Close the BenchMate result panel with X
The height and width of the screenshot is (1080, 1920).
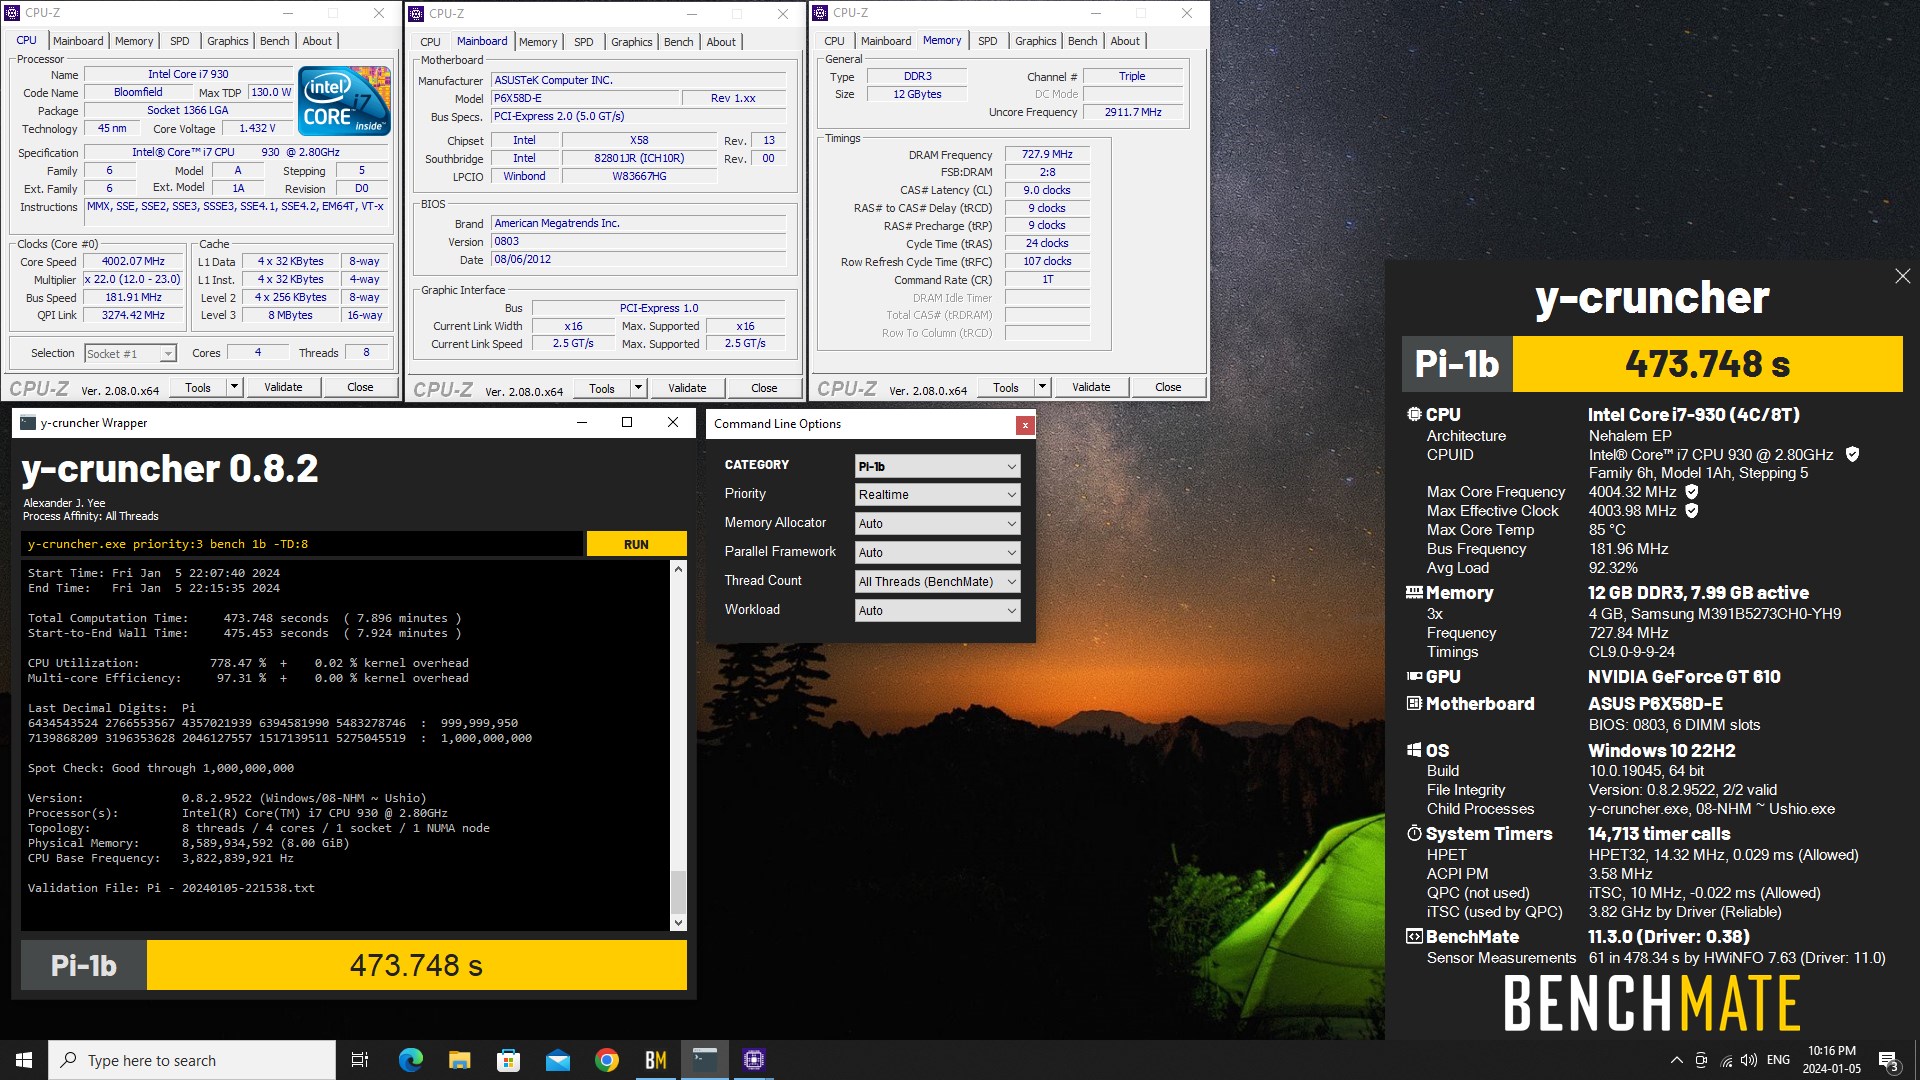[1902, 276]
